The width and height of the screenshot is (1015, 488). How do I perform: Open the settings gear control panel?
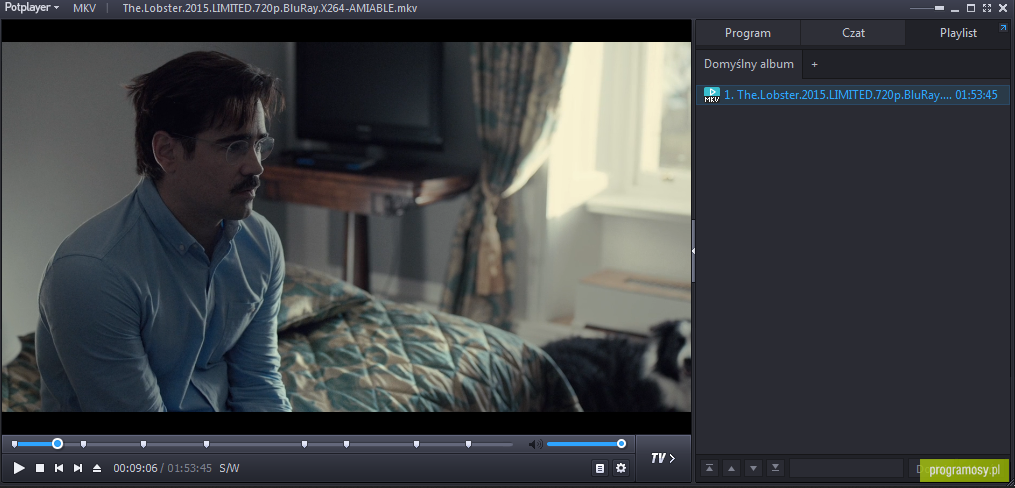pyautogui.click(x=621, y=467)
